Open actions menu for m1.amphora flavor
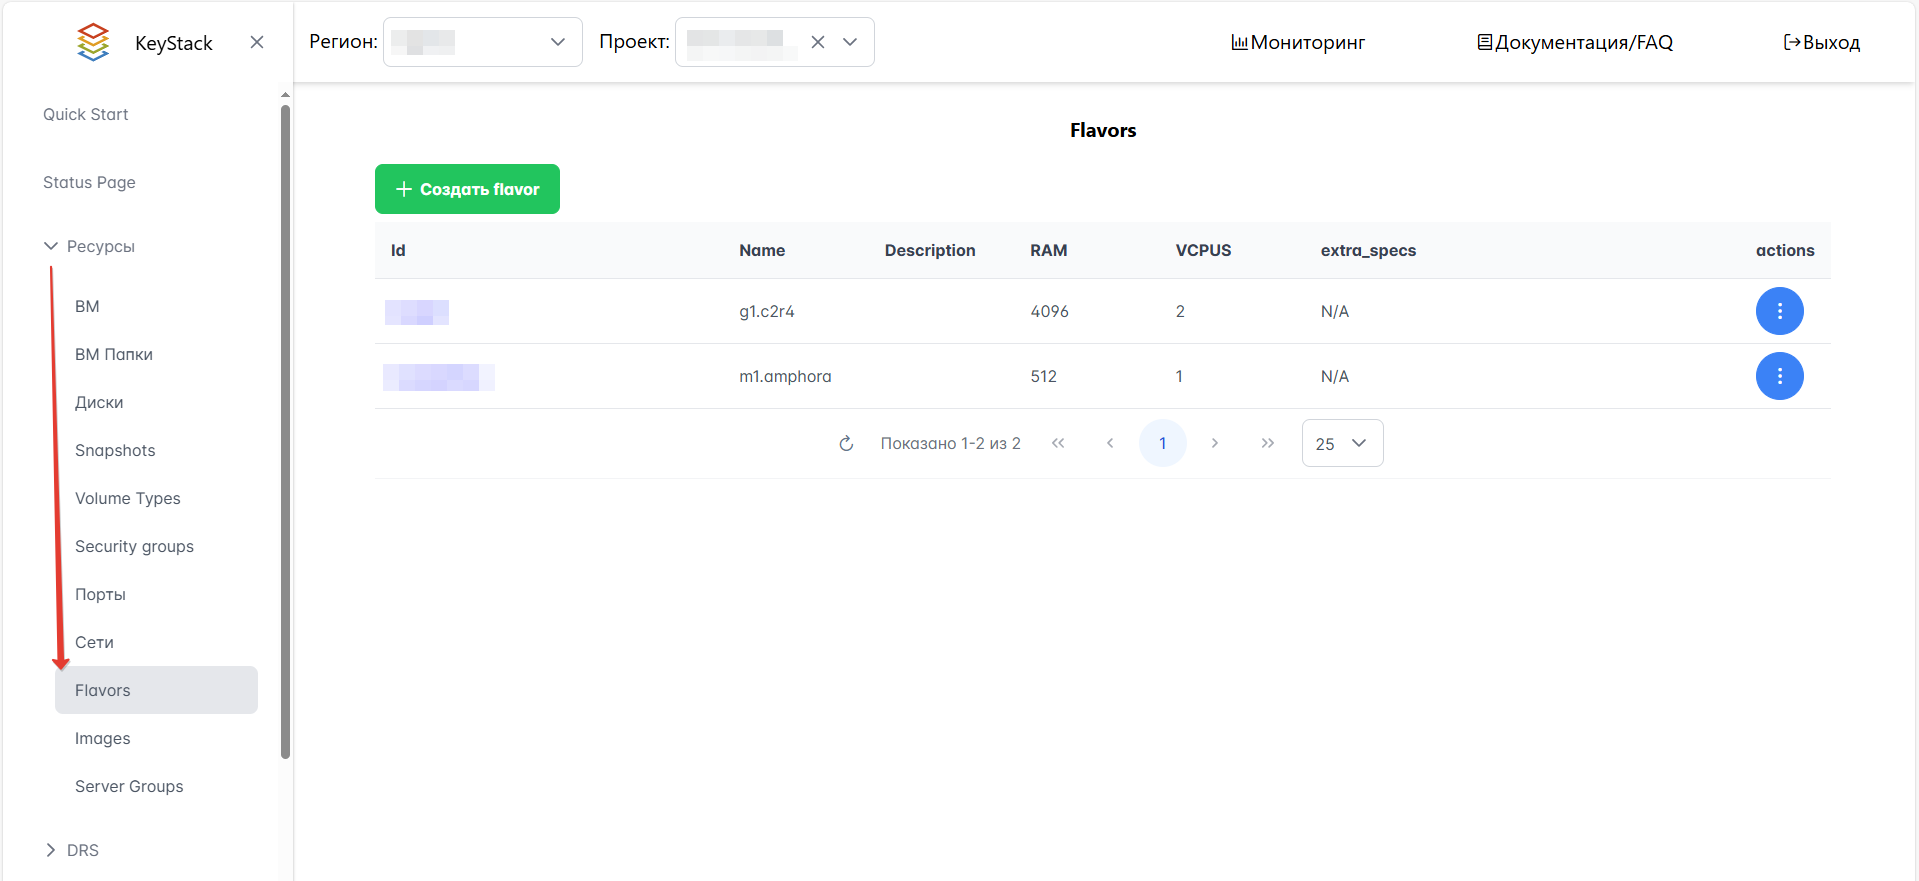1919x881 pixels. (x=1779, y=376)
